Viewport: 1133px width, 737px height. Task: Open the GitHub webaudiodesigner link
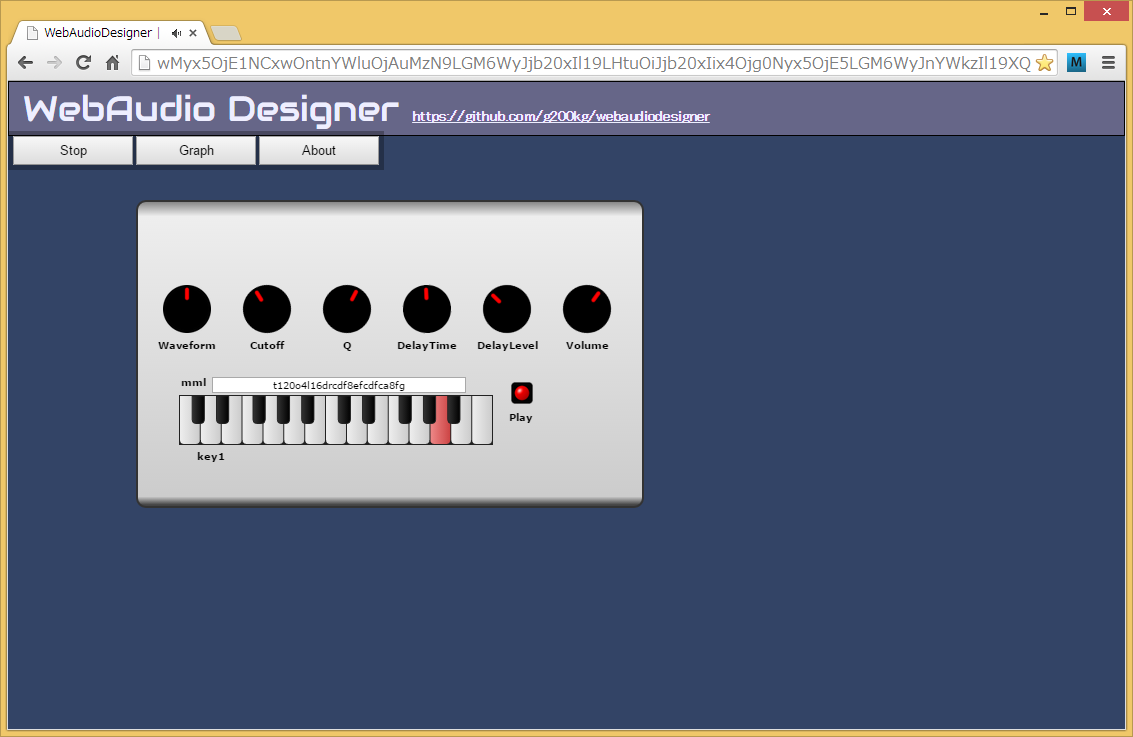(560, 116)
